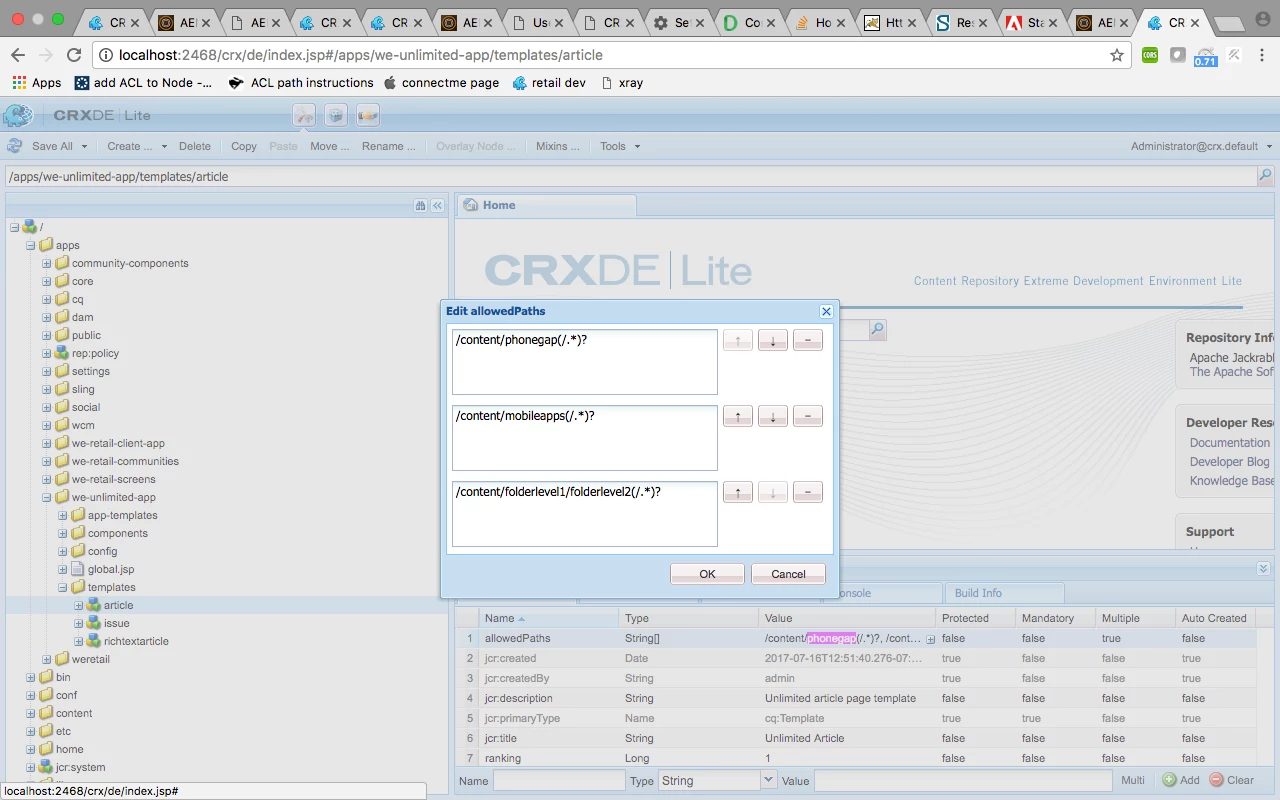1280x800 pixels.
Task: Click the package manager icon in header
Action: coord(336,115)
